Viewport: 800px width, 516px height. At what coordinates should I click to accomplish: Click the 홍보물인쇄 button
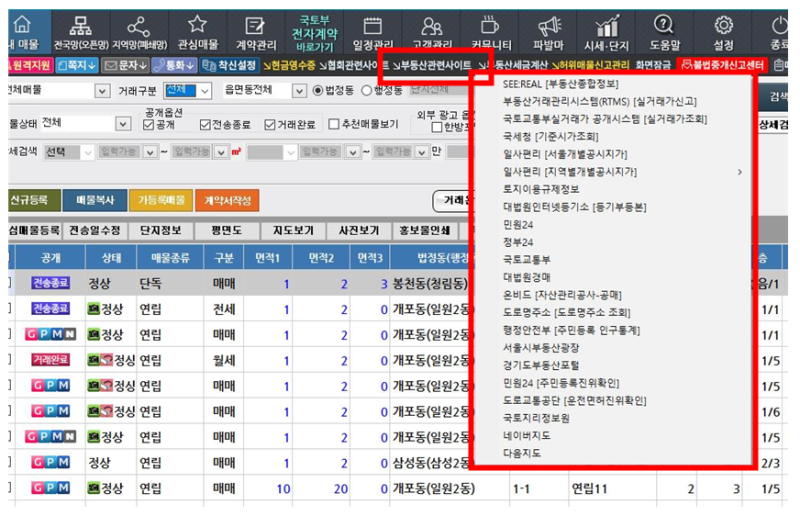coord(424,231)
